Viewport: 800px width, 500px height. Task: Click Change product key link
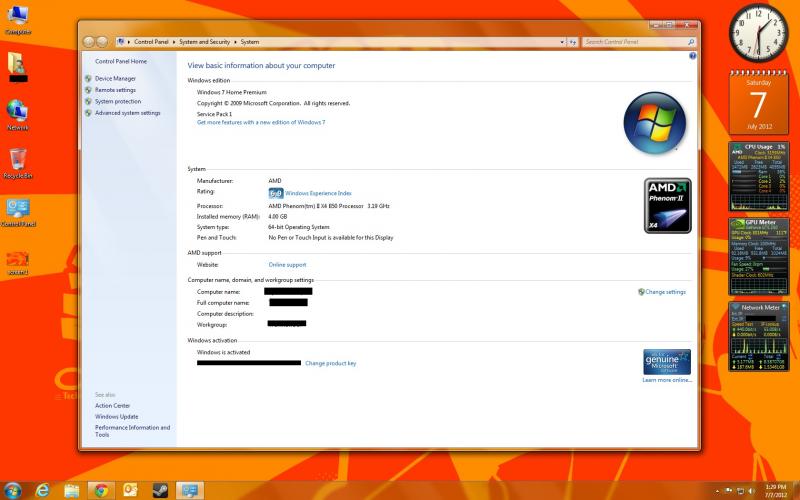pyautogui.click(x=331, y=363)
